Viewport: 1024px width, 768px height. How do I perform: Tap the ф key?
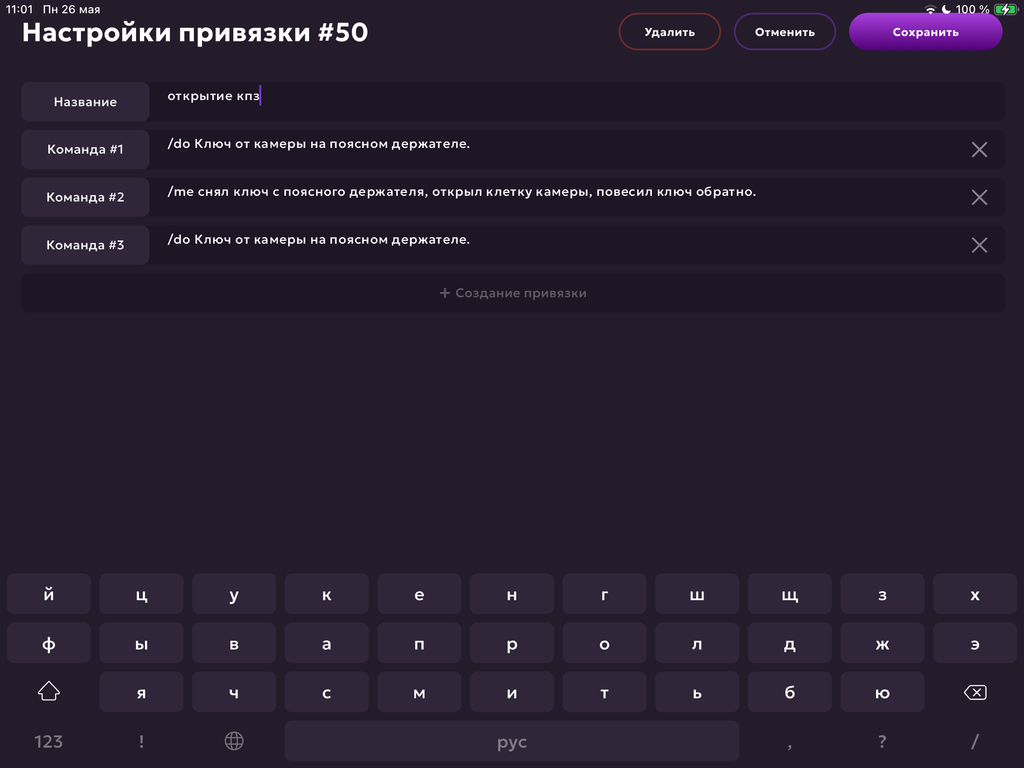[49, 643]
